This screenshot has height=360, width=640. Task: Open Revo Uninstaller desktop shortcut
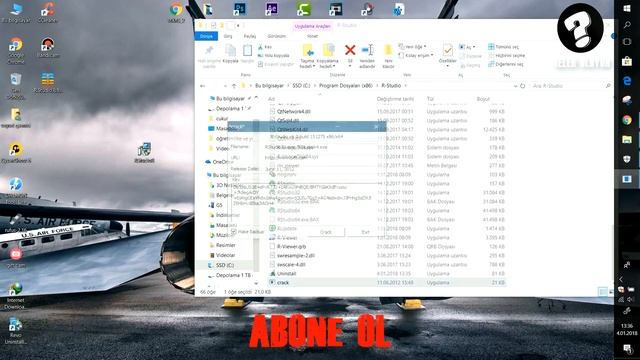[x=16, y=331]
